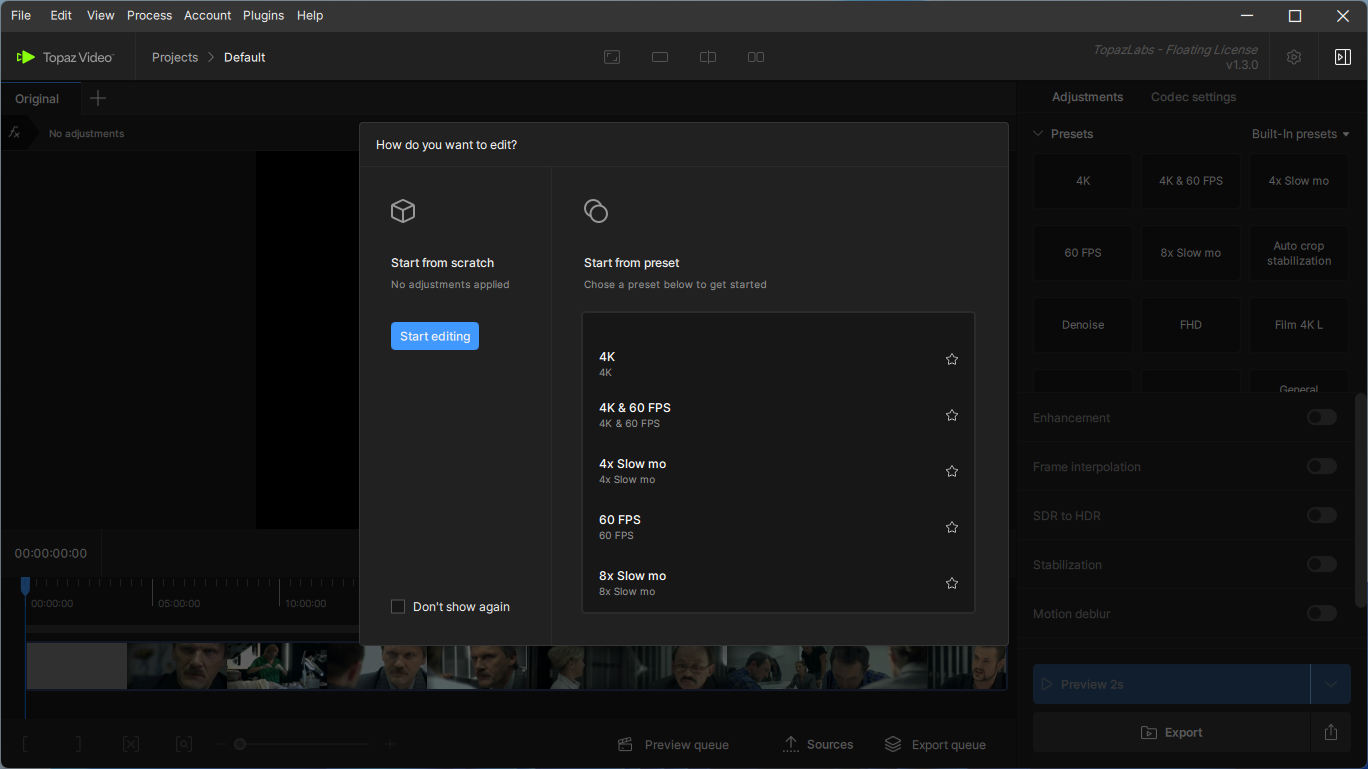Star the 8x Slow mo preset
1368x769 pixels.
pos(952,583)
